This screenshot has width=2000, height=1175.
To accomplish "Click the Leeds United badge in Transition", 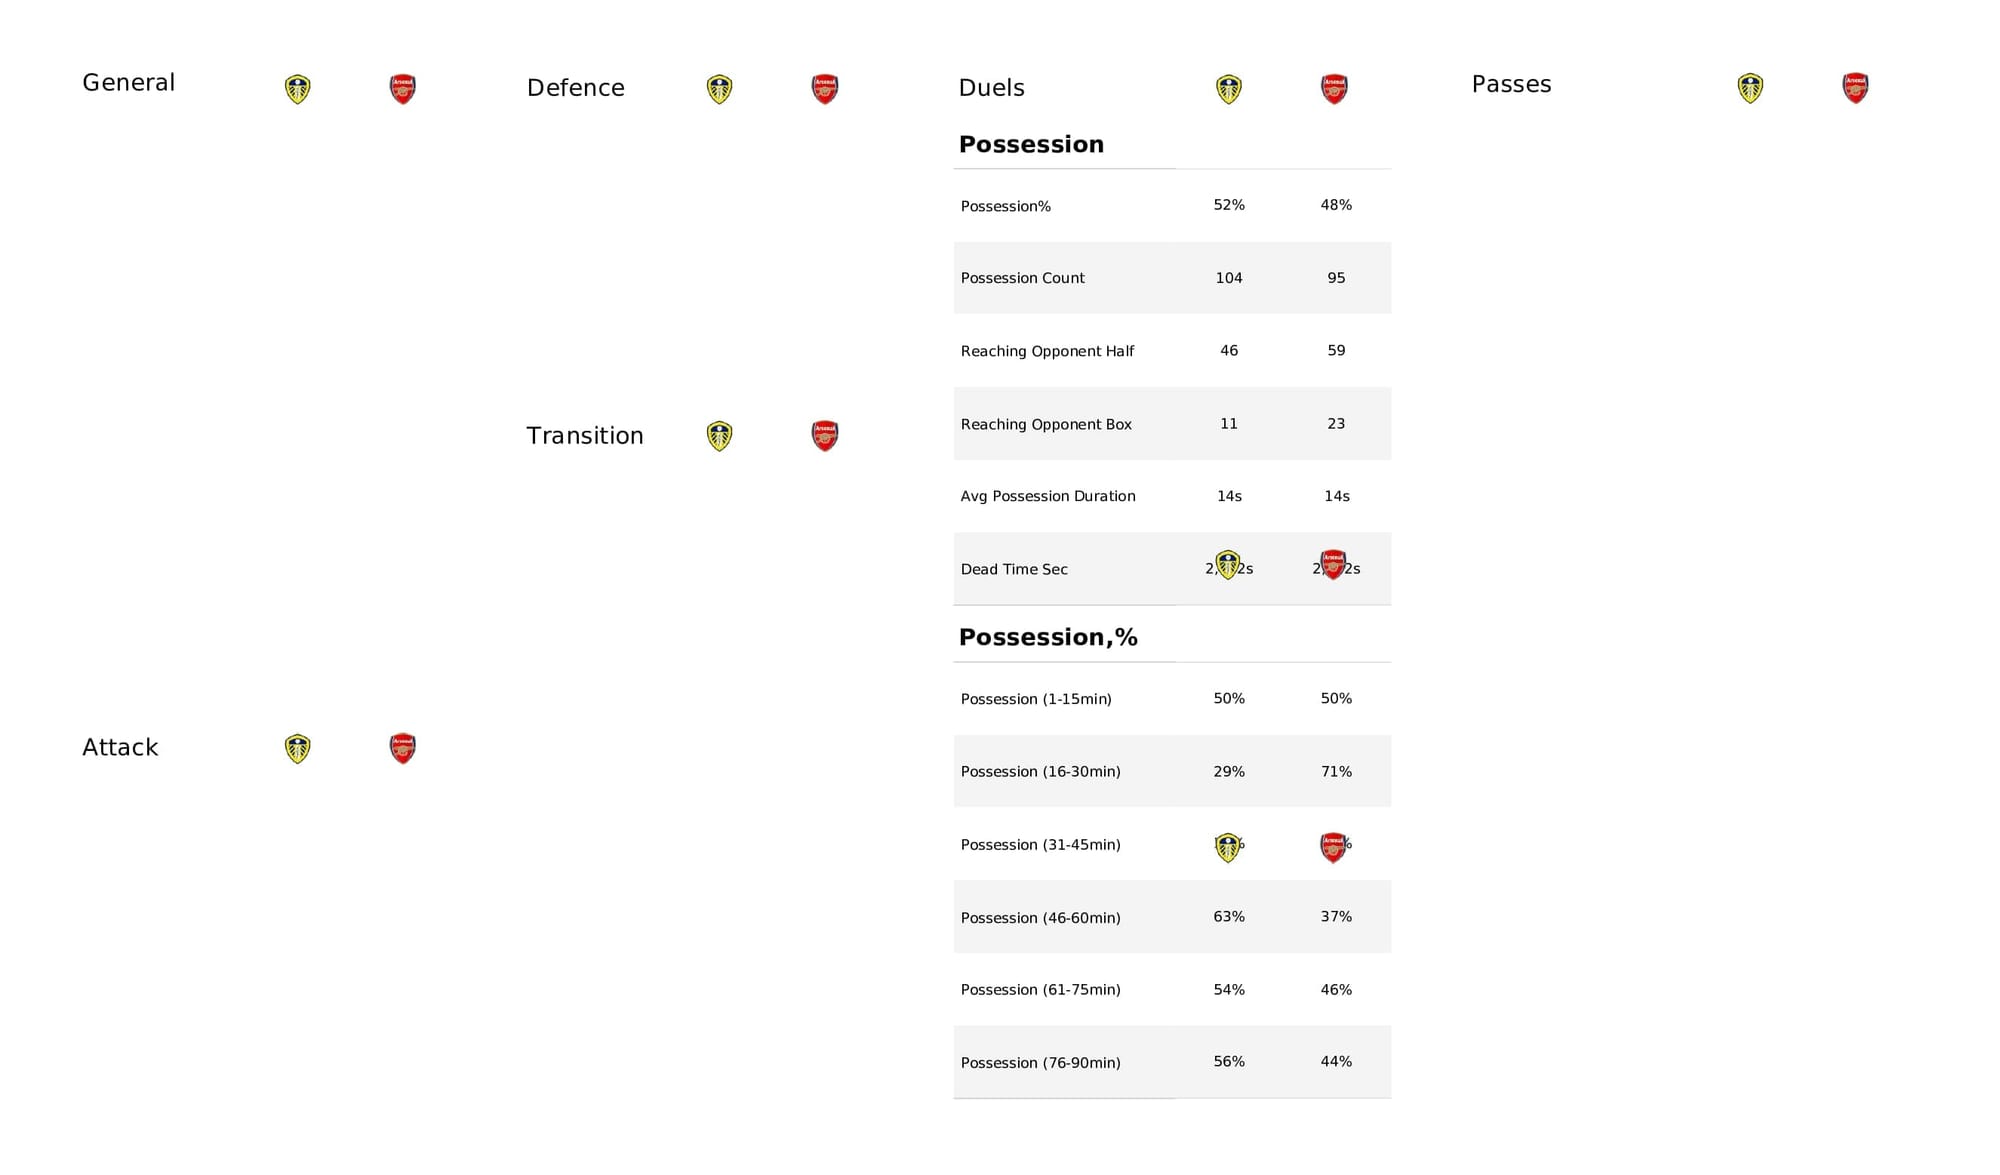I will (x=723, y=435).
